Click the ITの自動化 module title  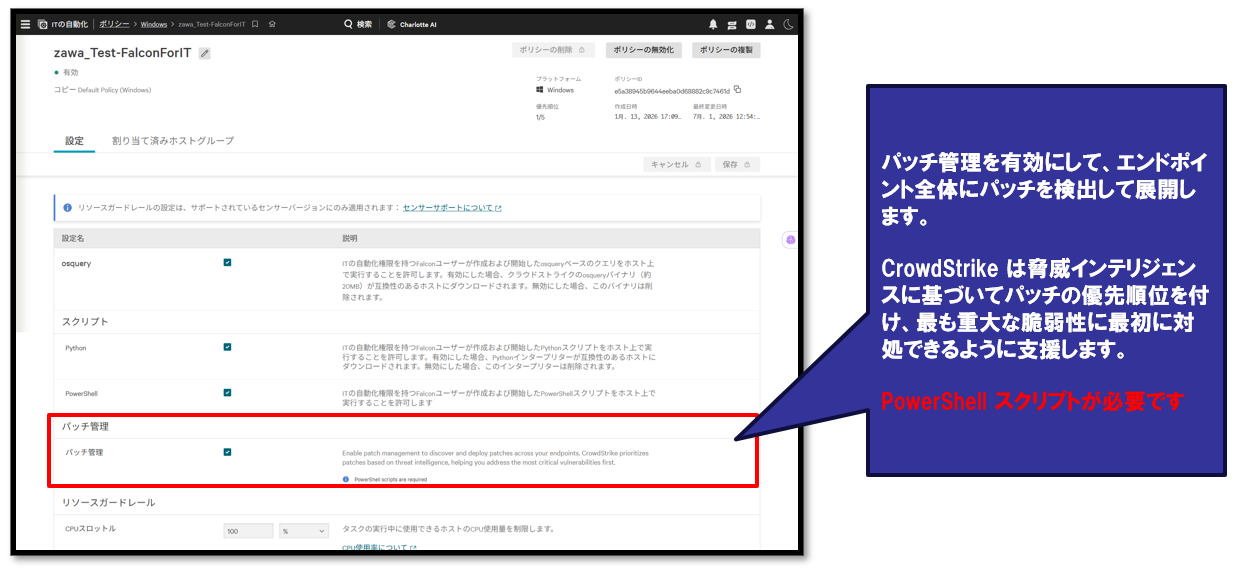pos(70,24)
